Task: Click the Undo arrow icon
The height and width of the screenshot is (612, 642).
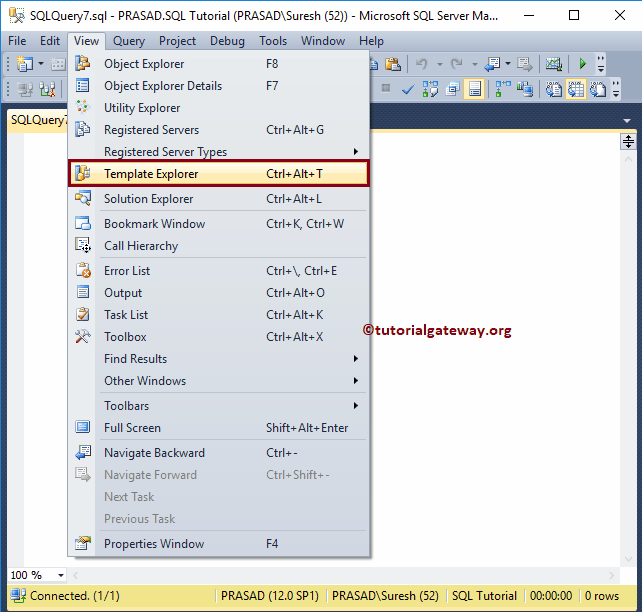Action: click(422, 64)
